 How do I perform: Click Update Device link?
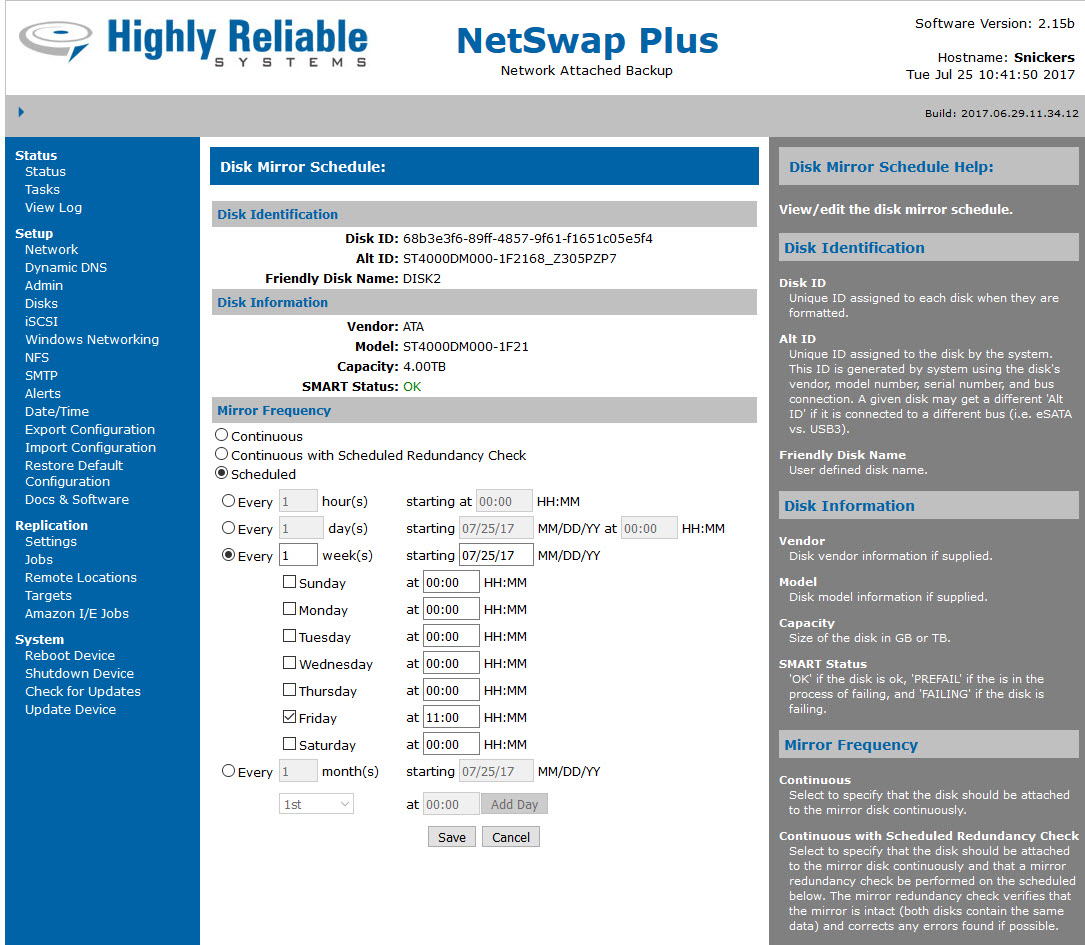coord(71,710)
